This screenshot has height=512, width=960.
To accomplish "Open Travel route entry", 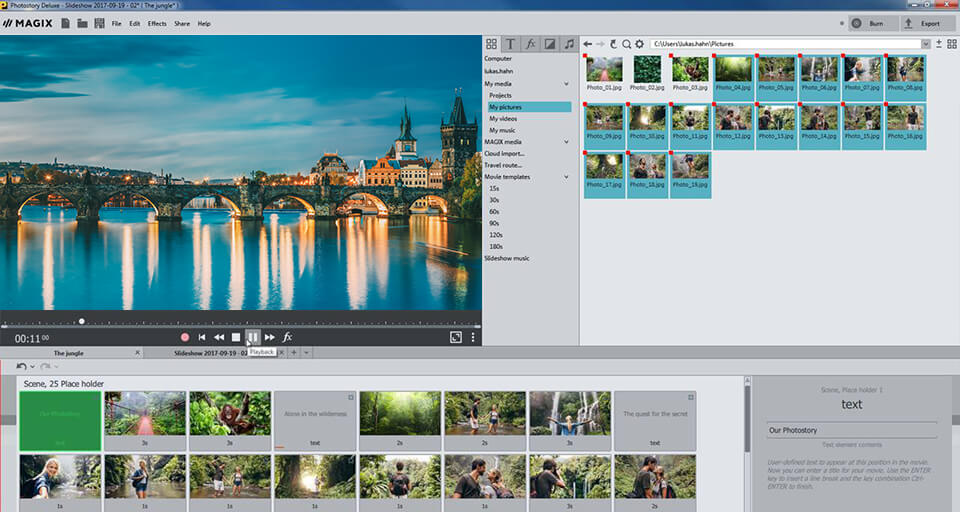I will click(503, 165).
